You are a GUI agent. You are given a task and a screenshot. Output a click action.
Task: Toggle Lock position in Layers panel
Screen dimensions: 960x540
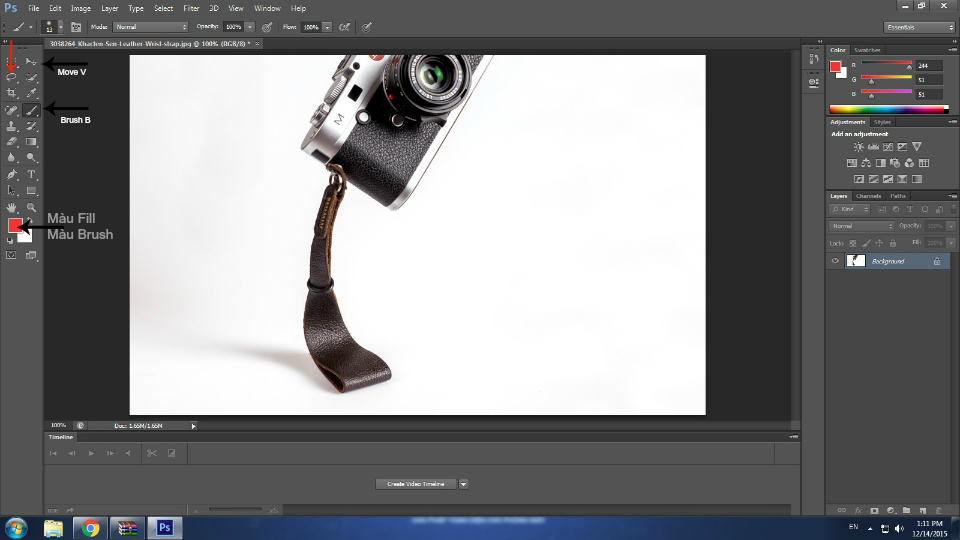tap(879, 243)
